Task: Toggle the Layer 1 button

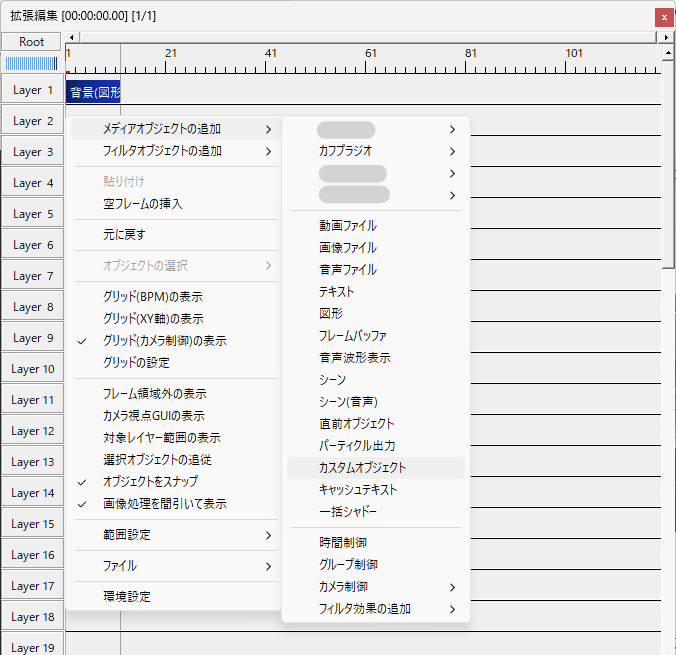Action: coord(33,90)
